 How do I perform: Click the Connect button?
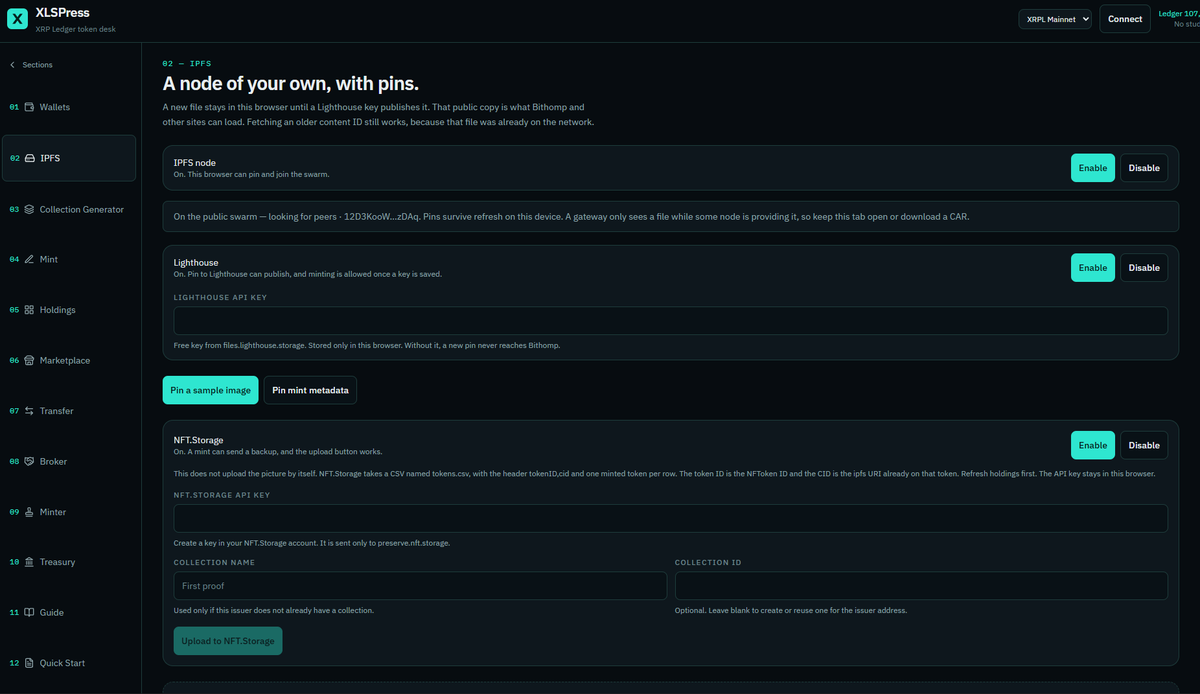click(x=1125, y=19)
